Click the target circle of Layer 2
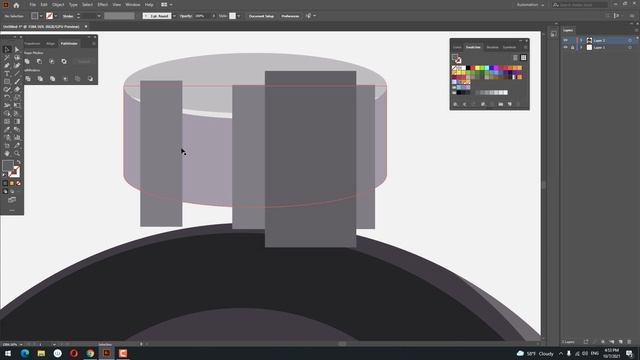Viewport: 640px width, 360px height. point(630,40)
